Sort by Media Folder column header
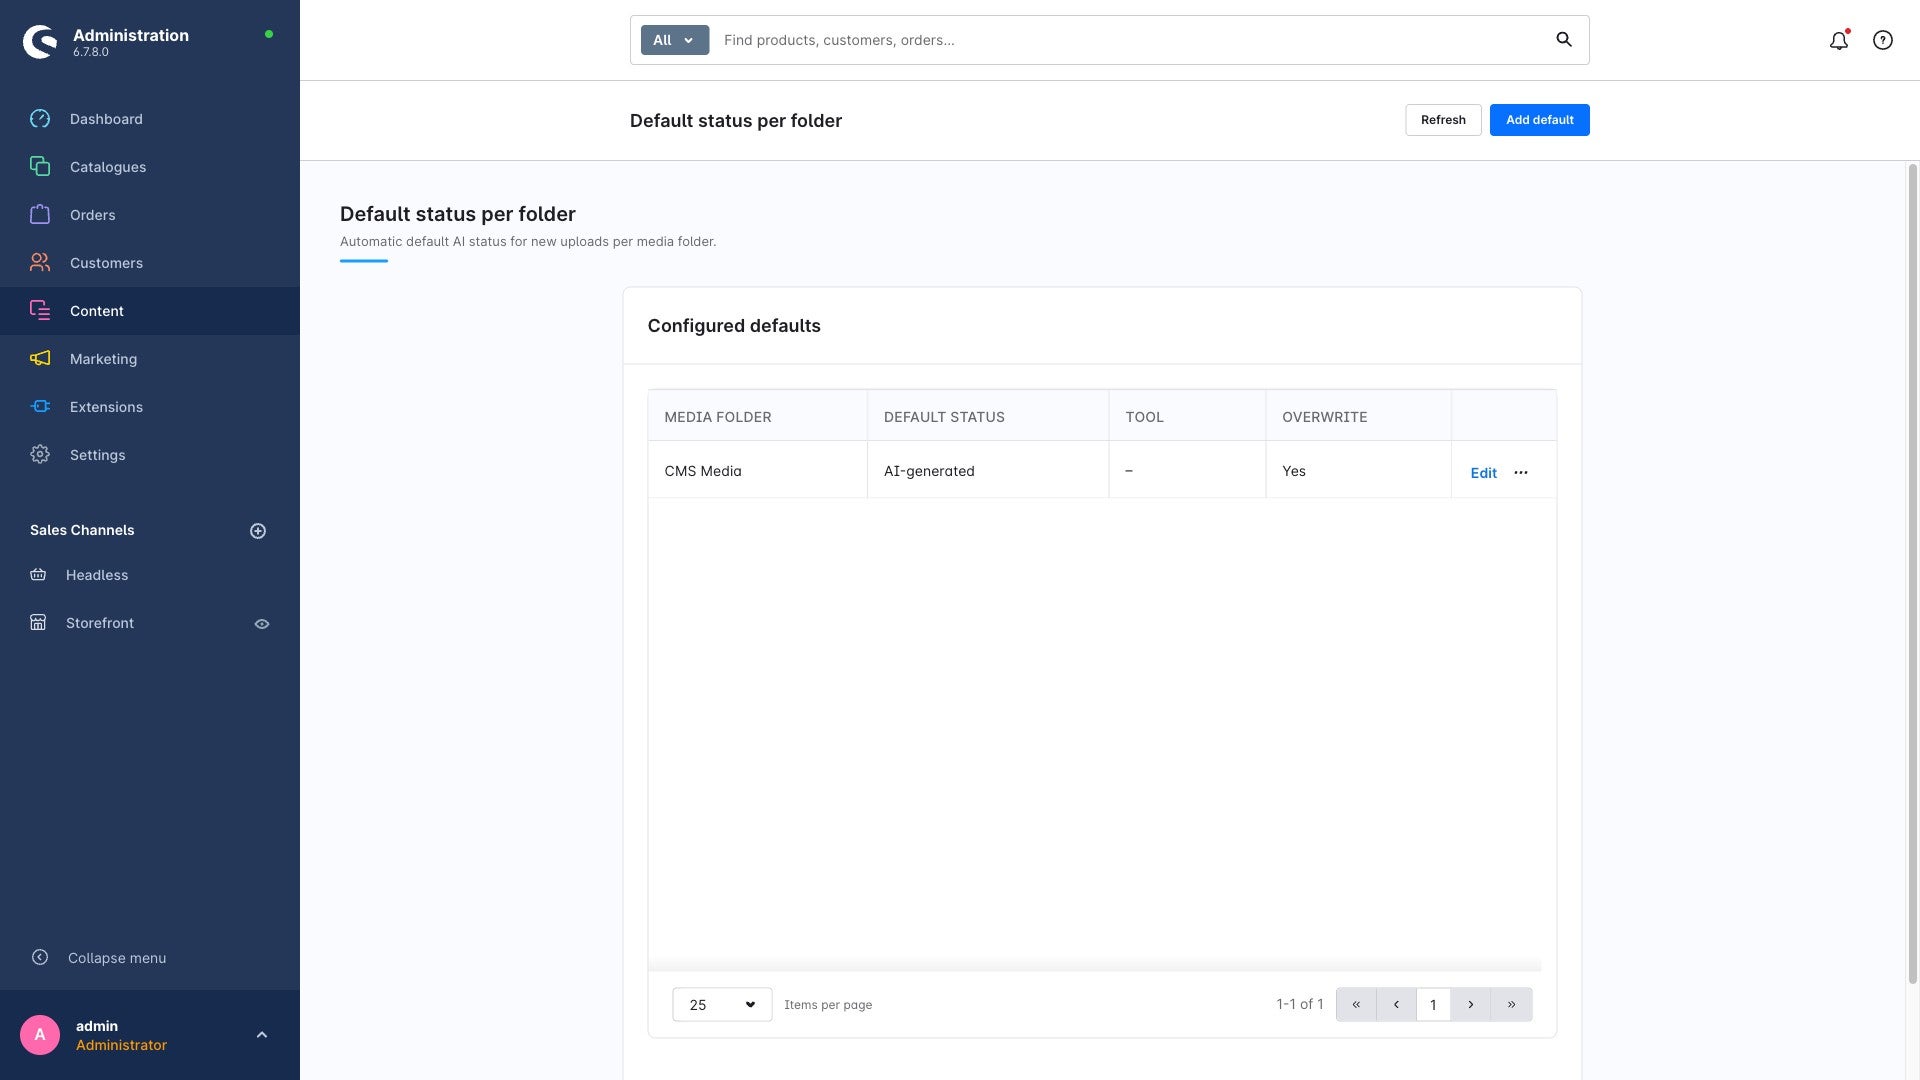 click(757, 417)
